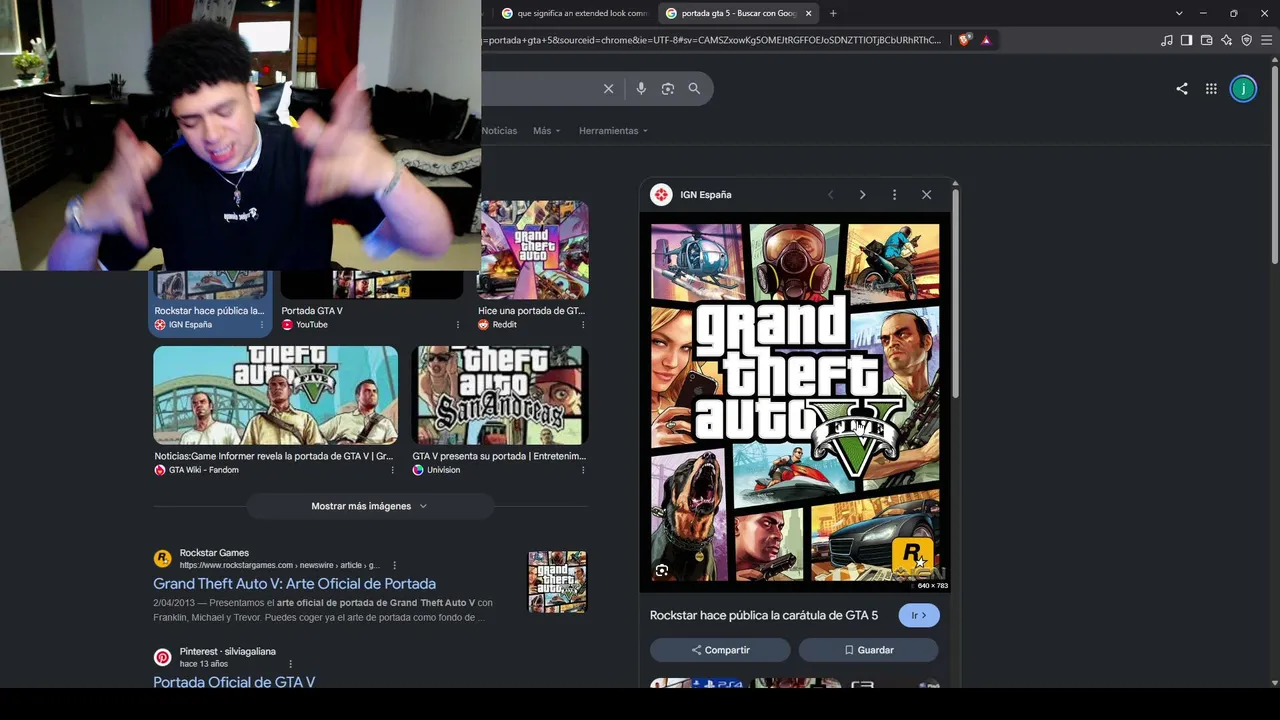Click the 'Compartir' button
Image resolution: width=1280 pixels, height=720 pixels.
[720, 650]
